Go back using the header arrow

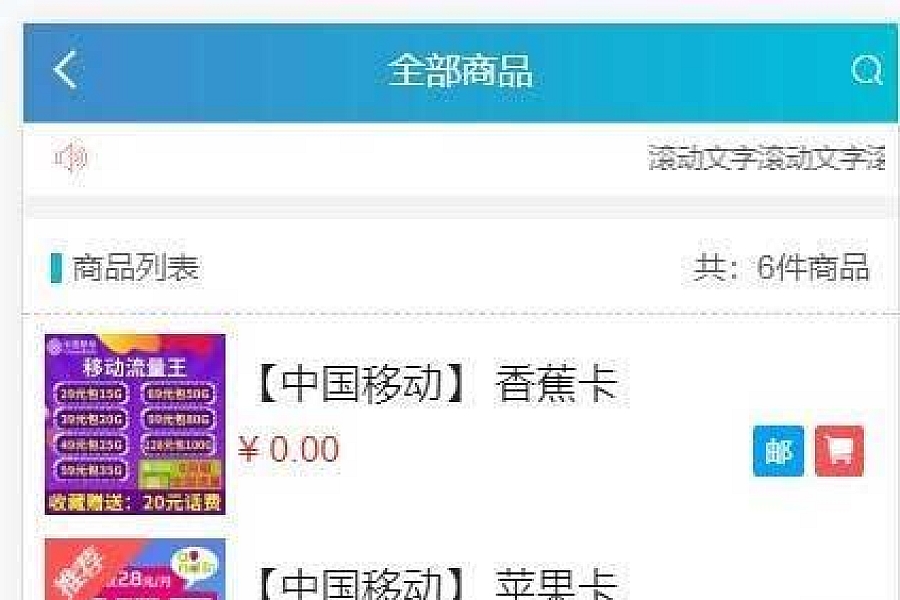pos(65,70)
